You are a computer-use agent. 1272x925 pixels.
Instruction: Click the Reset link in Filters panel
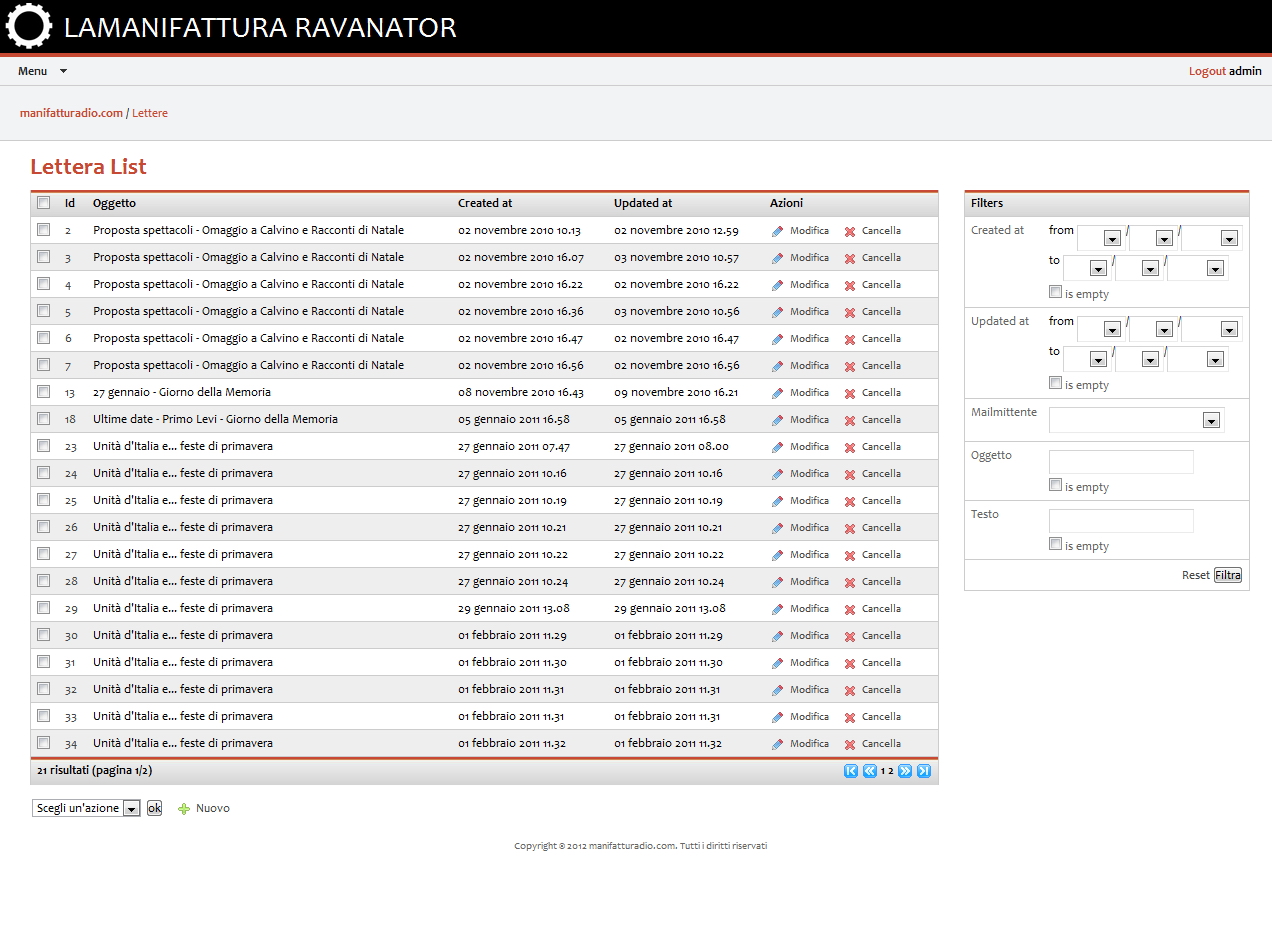pyautogui.click(x=1196, y=574)
